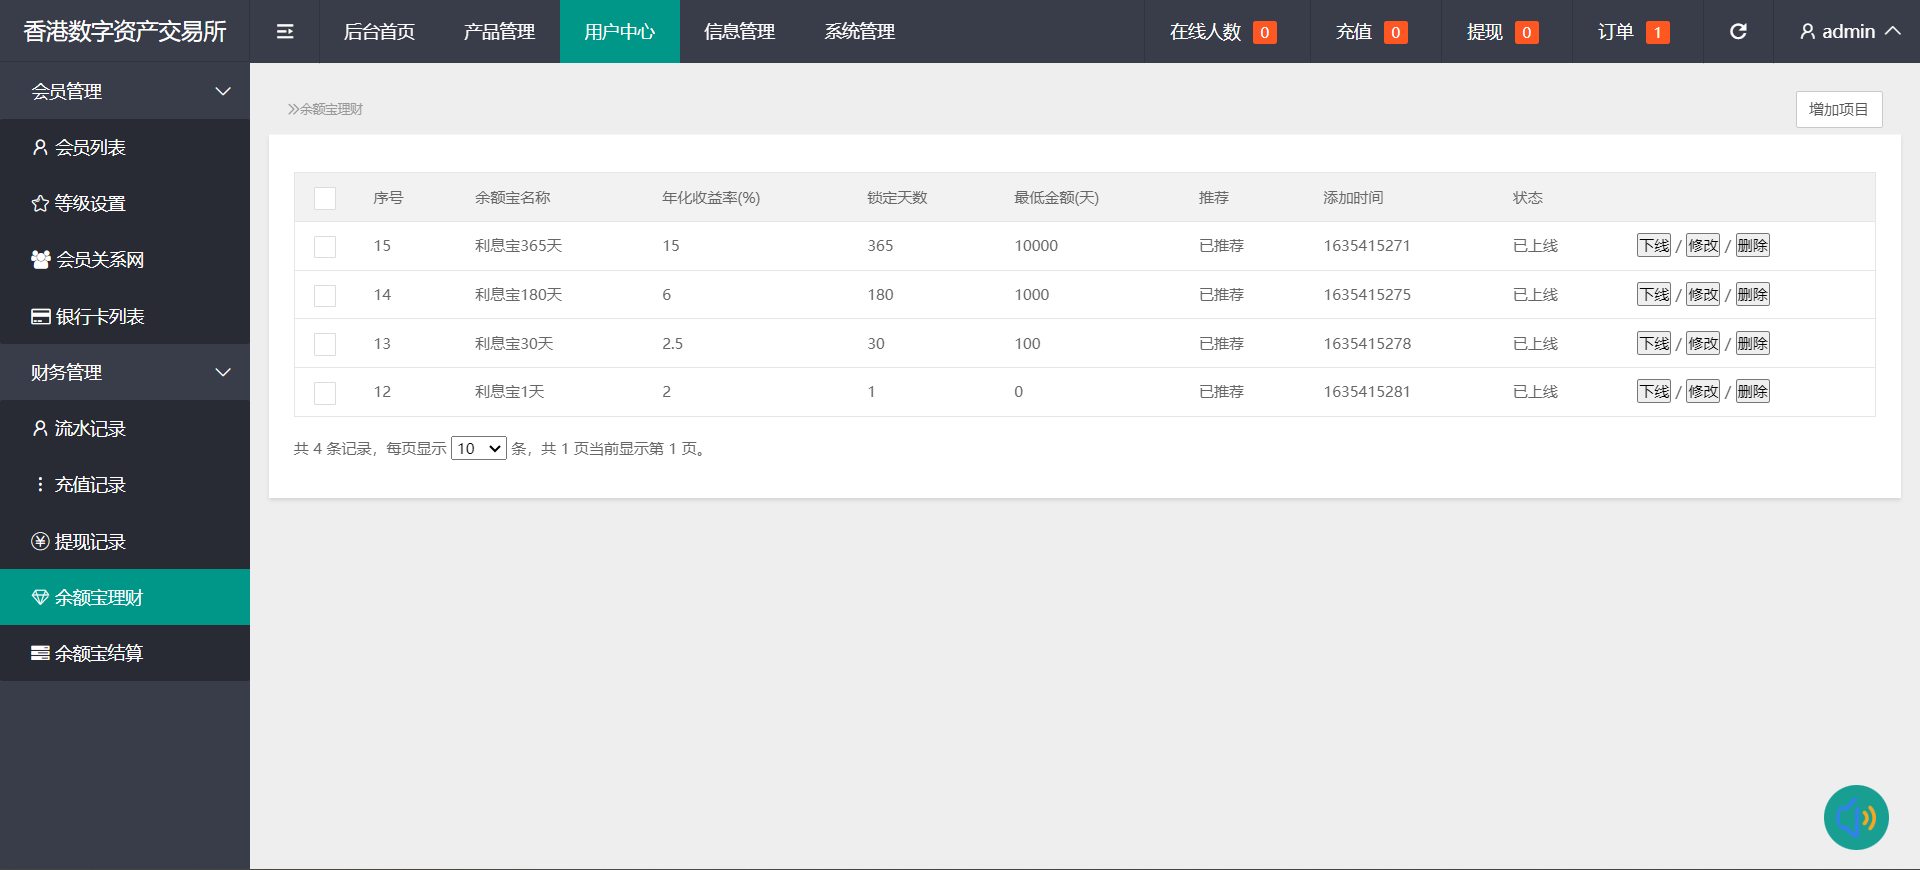The height and width of the screenshot is (870, 1920).
Task: Open the 系统管理 top menu
Action: [859, 32]
